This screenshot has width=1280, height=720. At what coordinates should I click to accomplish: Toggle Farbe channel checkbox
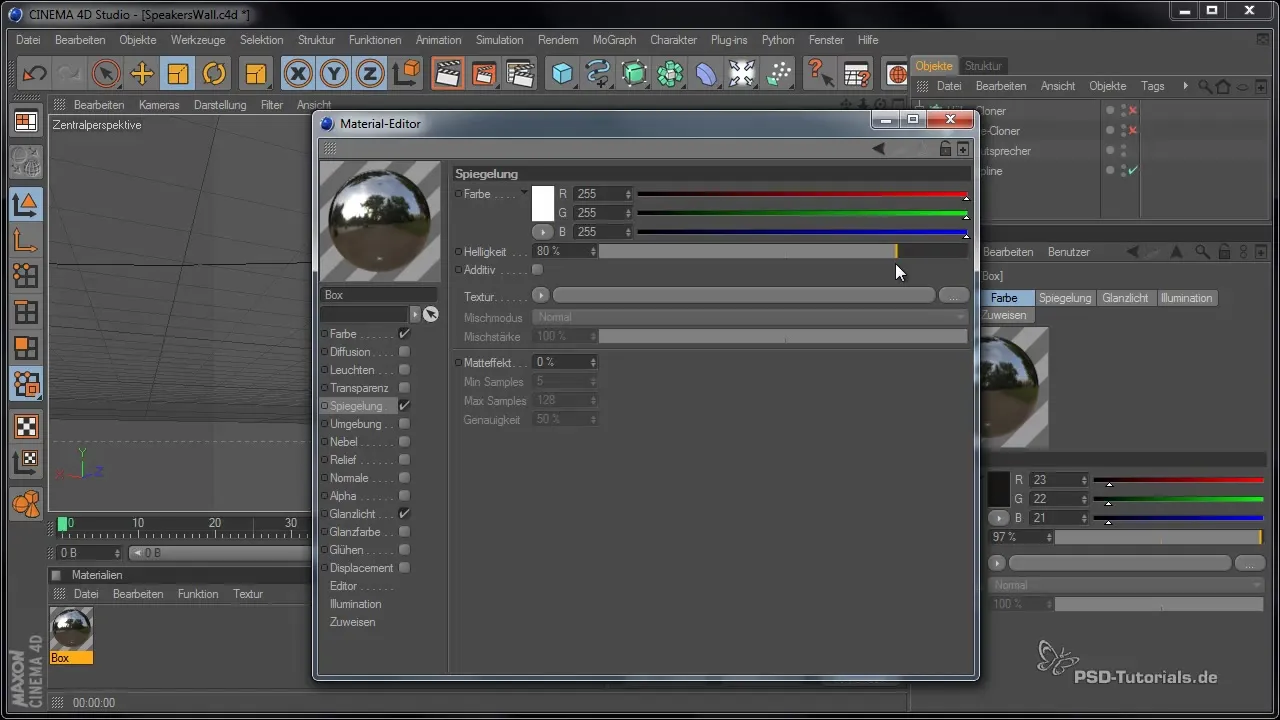[x=404, y=334]
